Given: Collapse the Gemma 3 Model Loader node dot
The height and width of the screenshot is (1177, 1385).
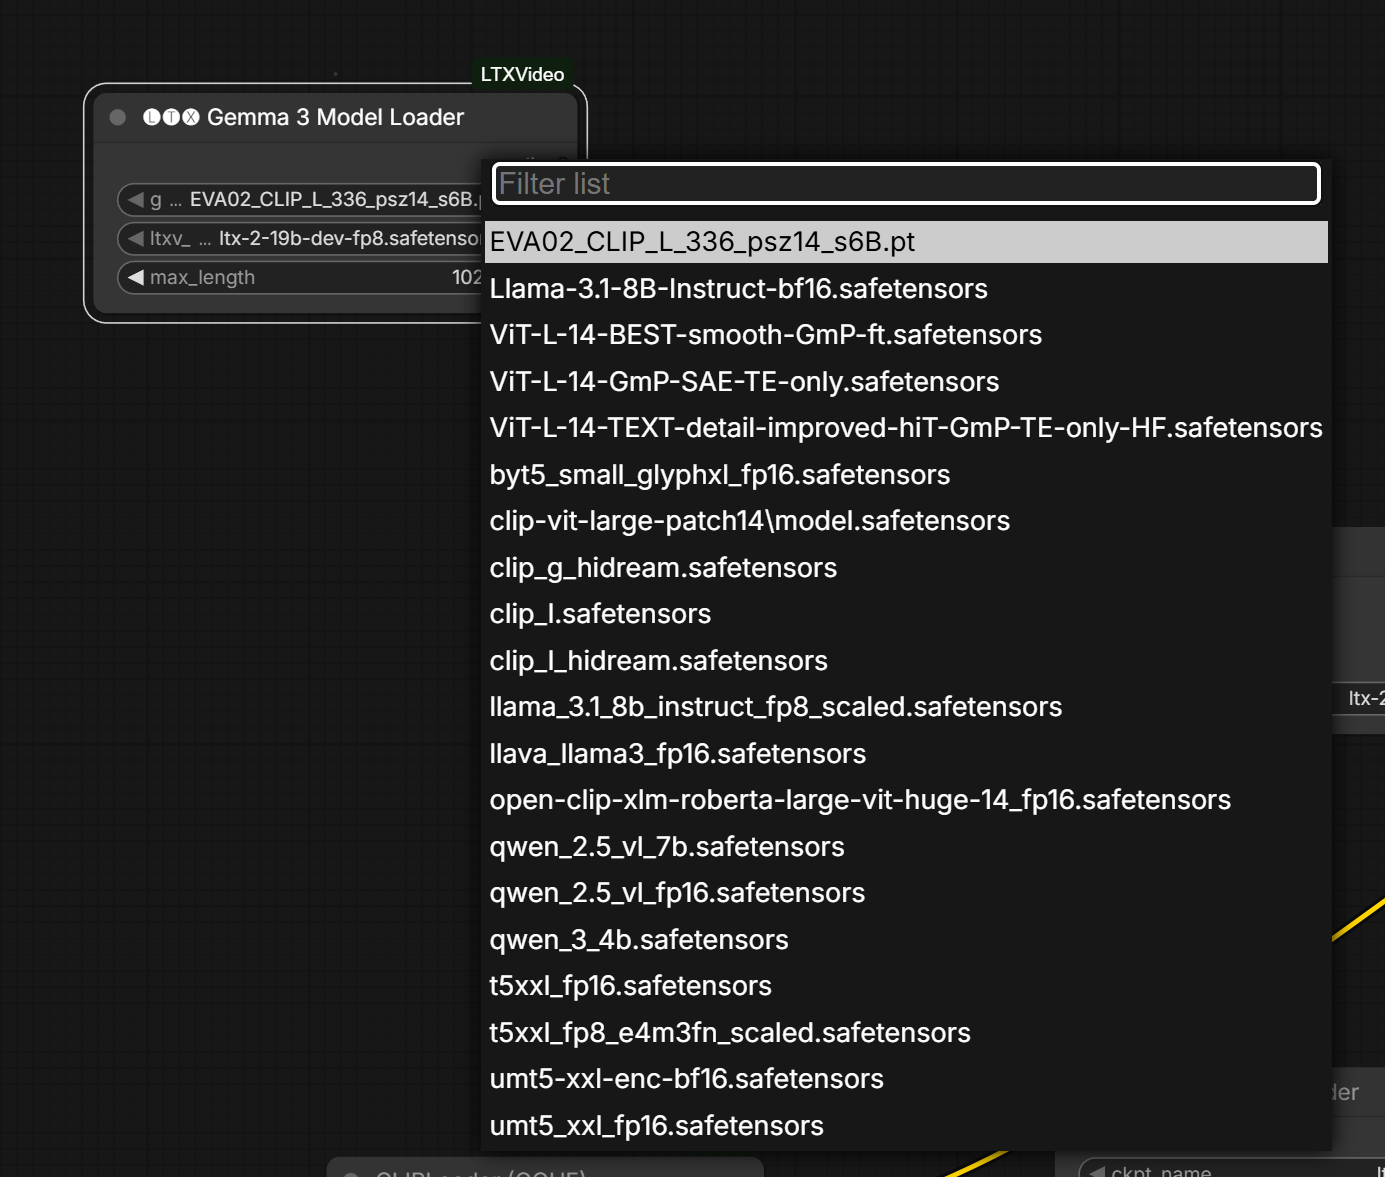Looking at the screenshot, I should (x=118, y=118).
